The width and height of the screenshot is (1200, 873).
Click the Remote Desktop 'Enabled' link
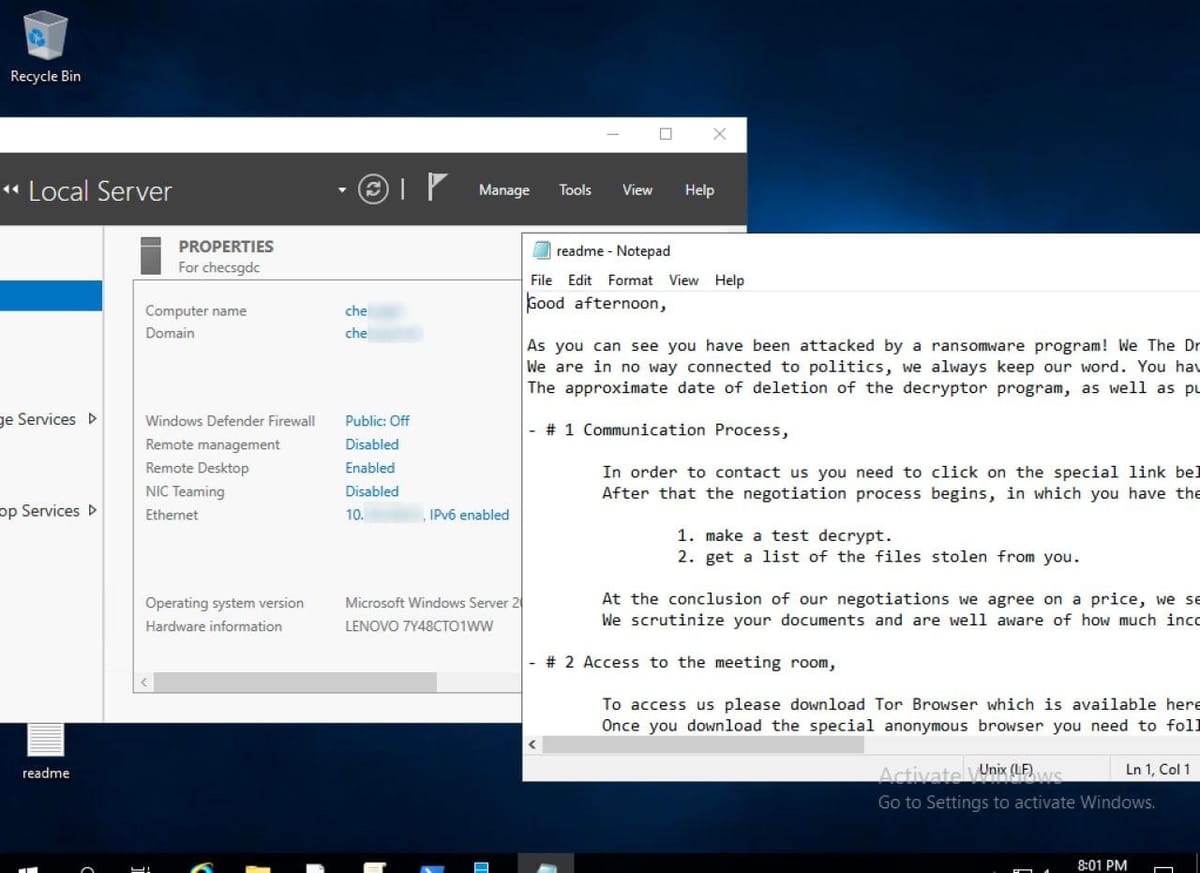370,468
